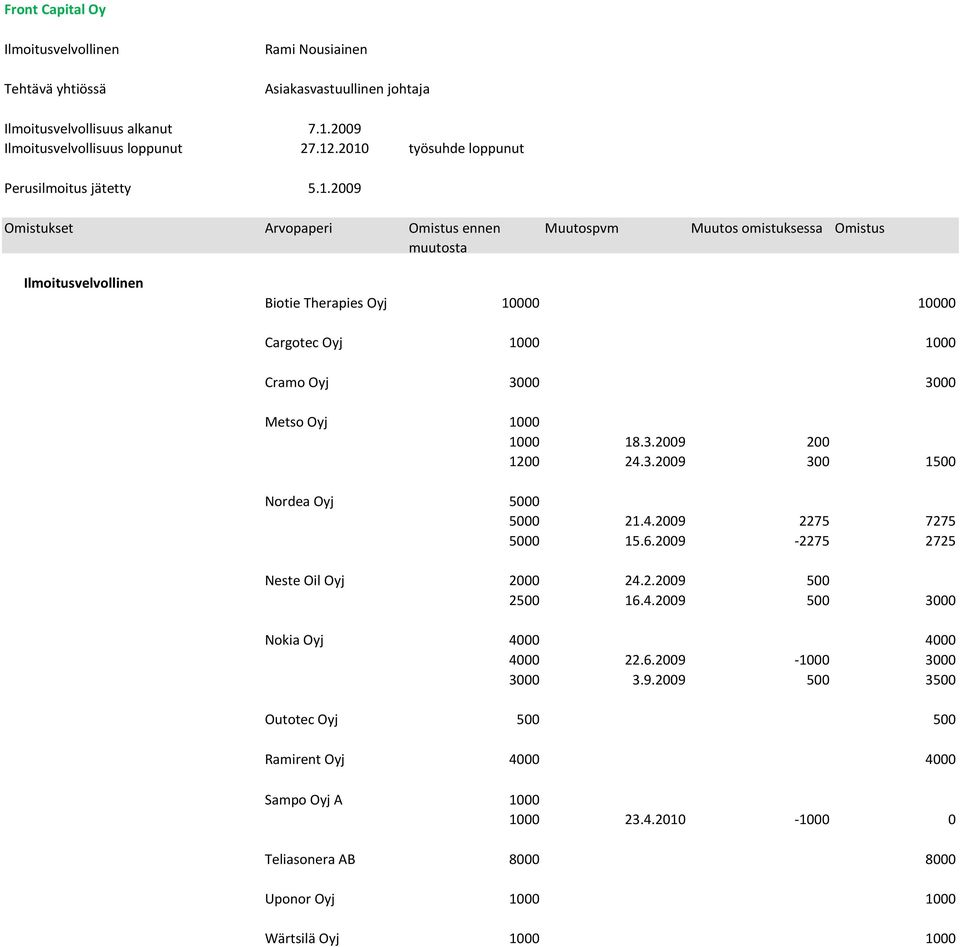Select the label Ilmoitusvelvollisuus alkanut
Image resolution: width=960 pixels, height=947 pixels.
(88, 129)
